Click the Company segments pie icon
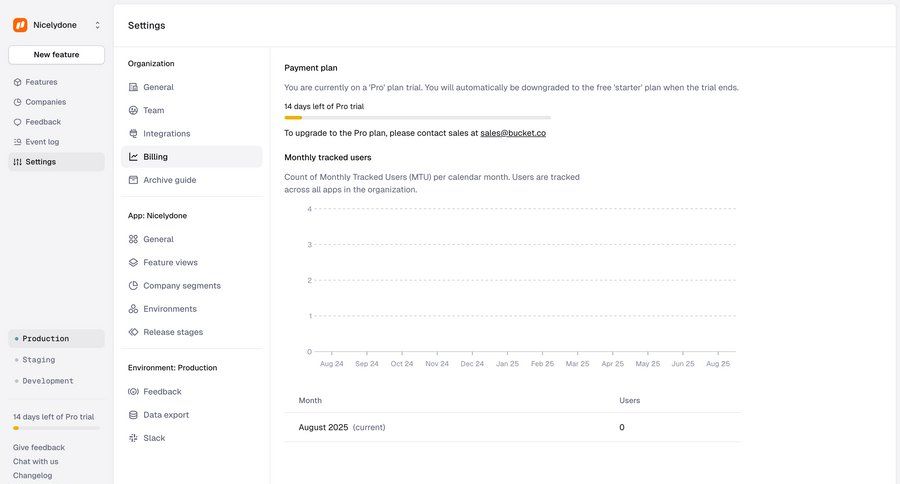The width and height of the screenshot is (900, 484). pos(133,285)
